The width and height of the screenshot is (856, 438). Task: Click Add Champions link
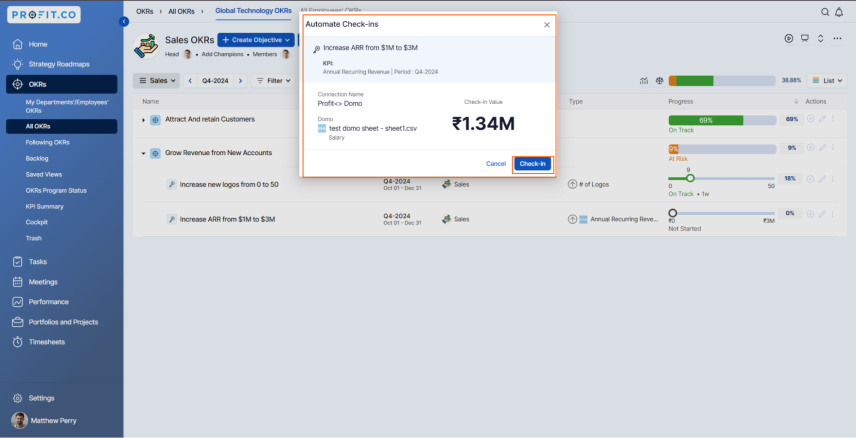[x=222, y=55]
